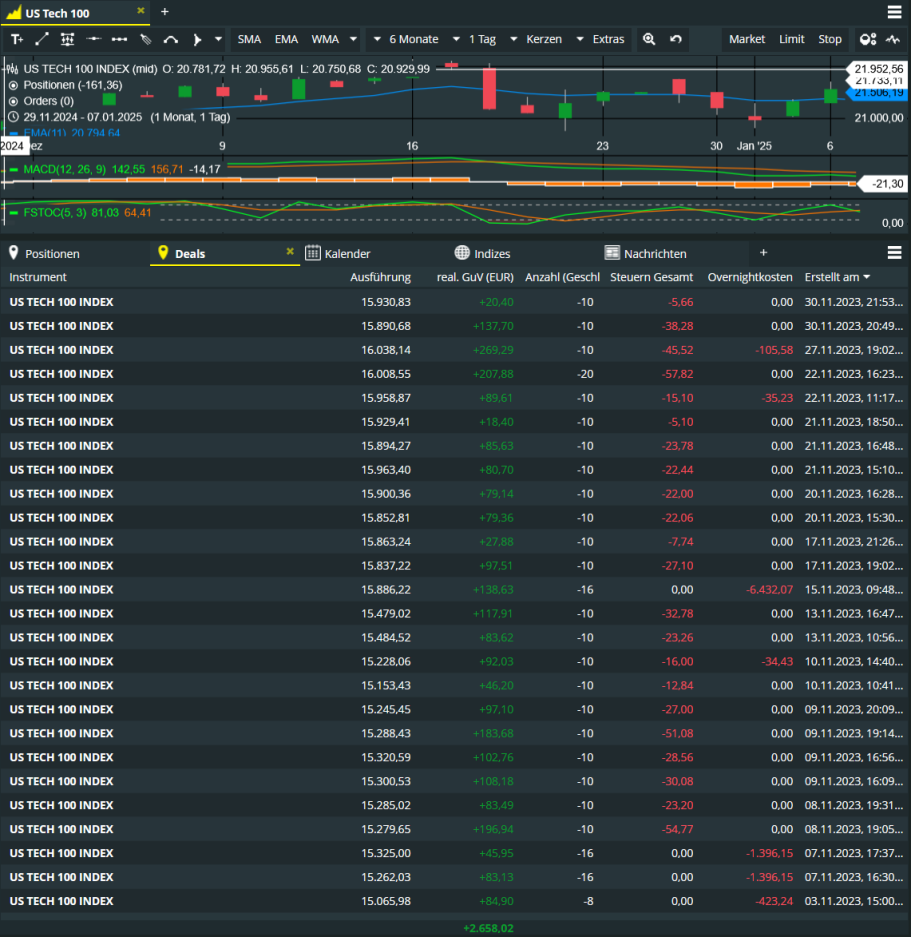The height and width of the screenshot is (937, 911).
Task: Switch to the Positionen tab
Action: [52, 254]
